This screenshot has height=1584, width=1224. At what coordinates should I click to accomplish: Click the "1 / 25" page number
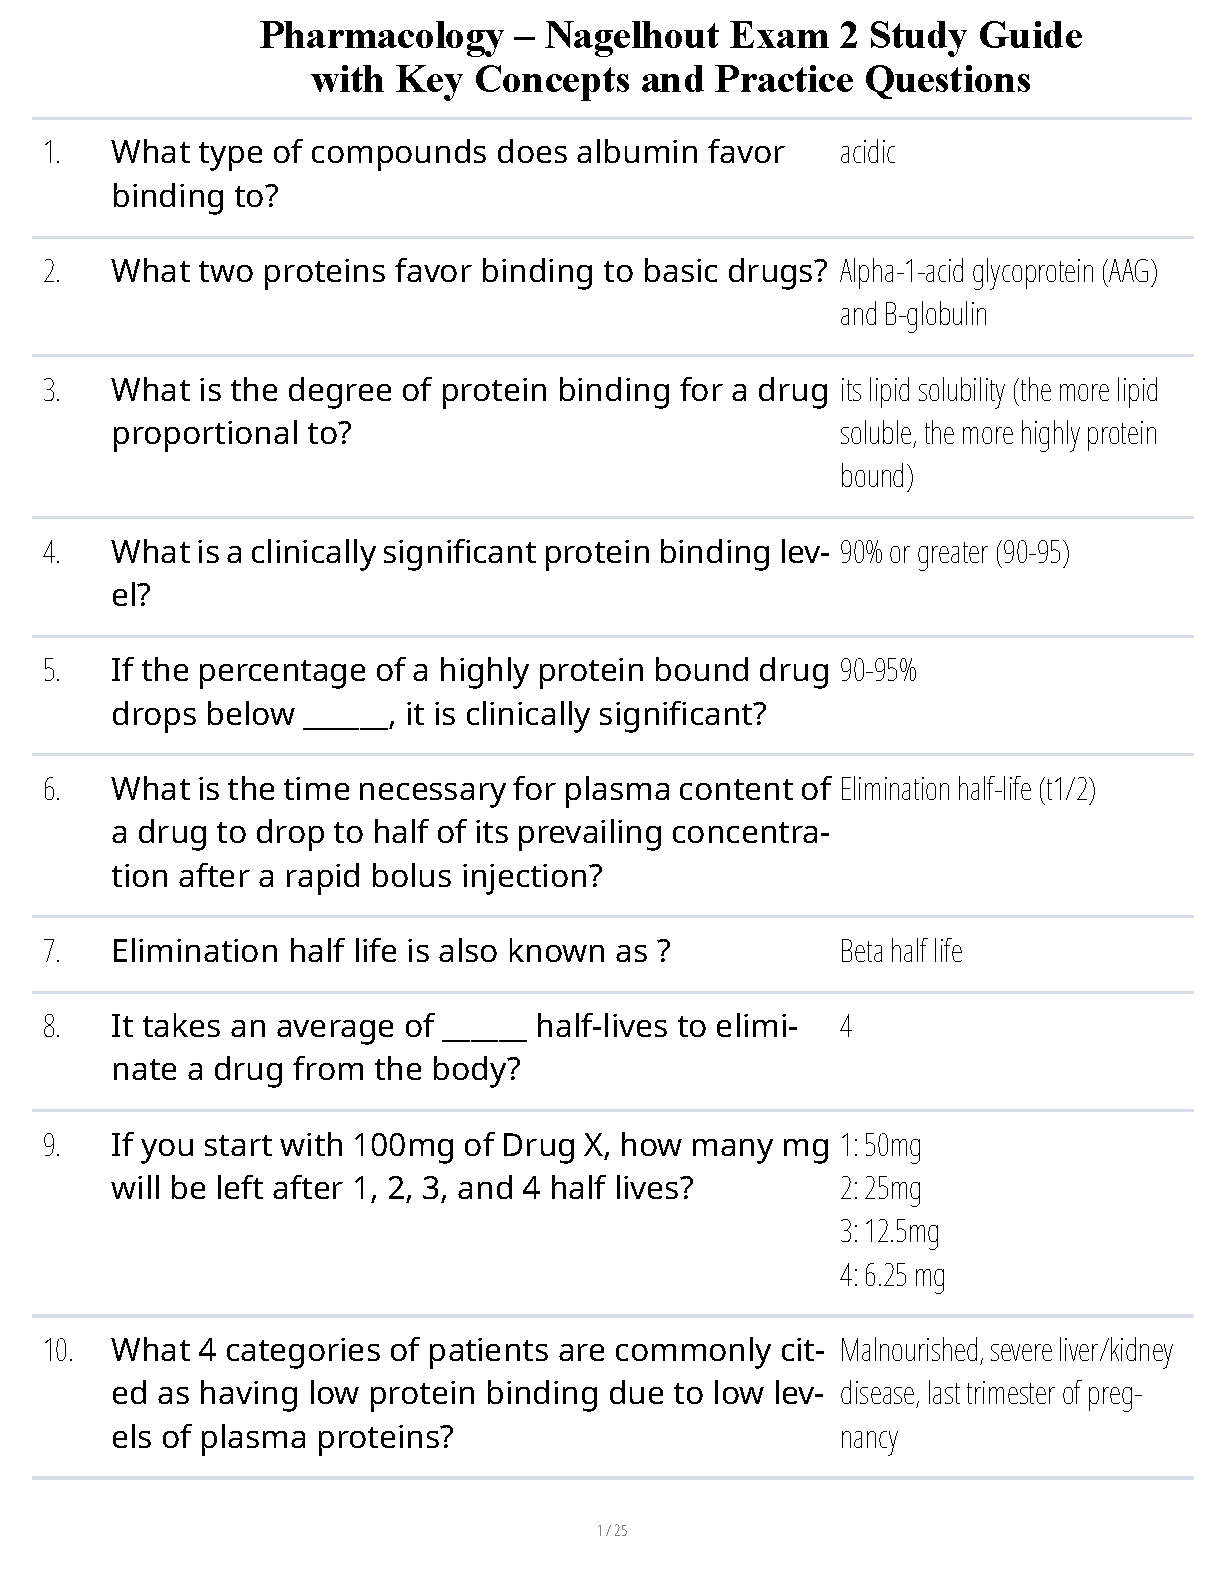612,1530
